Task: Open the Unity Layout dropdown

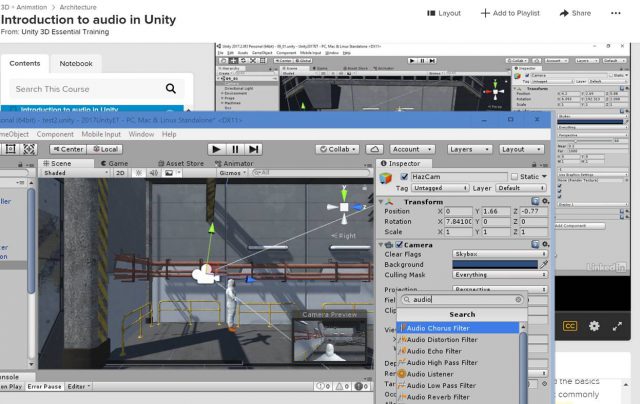Action: pyautogui.click(x=521, y=149)
